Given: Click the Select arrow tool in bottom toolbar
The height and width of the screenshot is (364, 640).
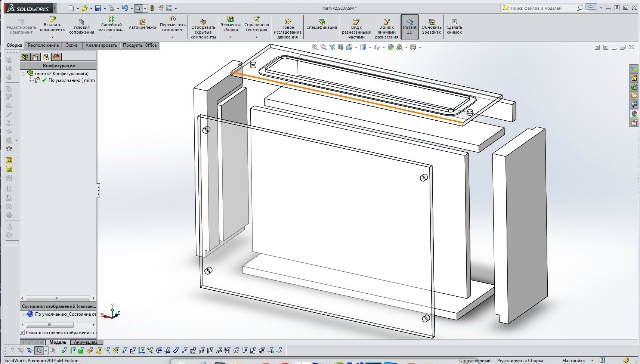Looking at the screenshot, I should coord(39,350).
